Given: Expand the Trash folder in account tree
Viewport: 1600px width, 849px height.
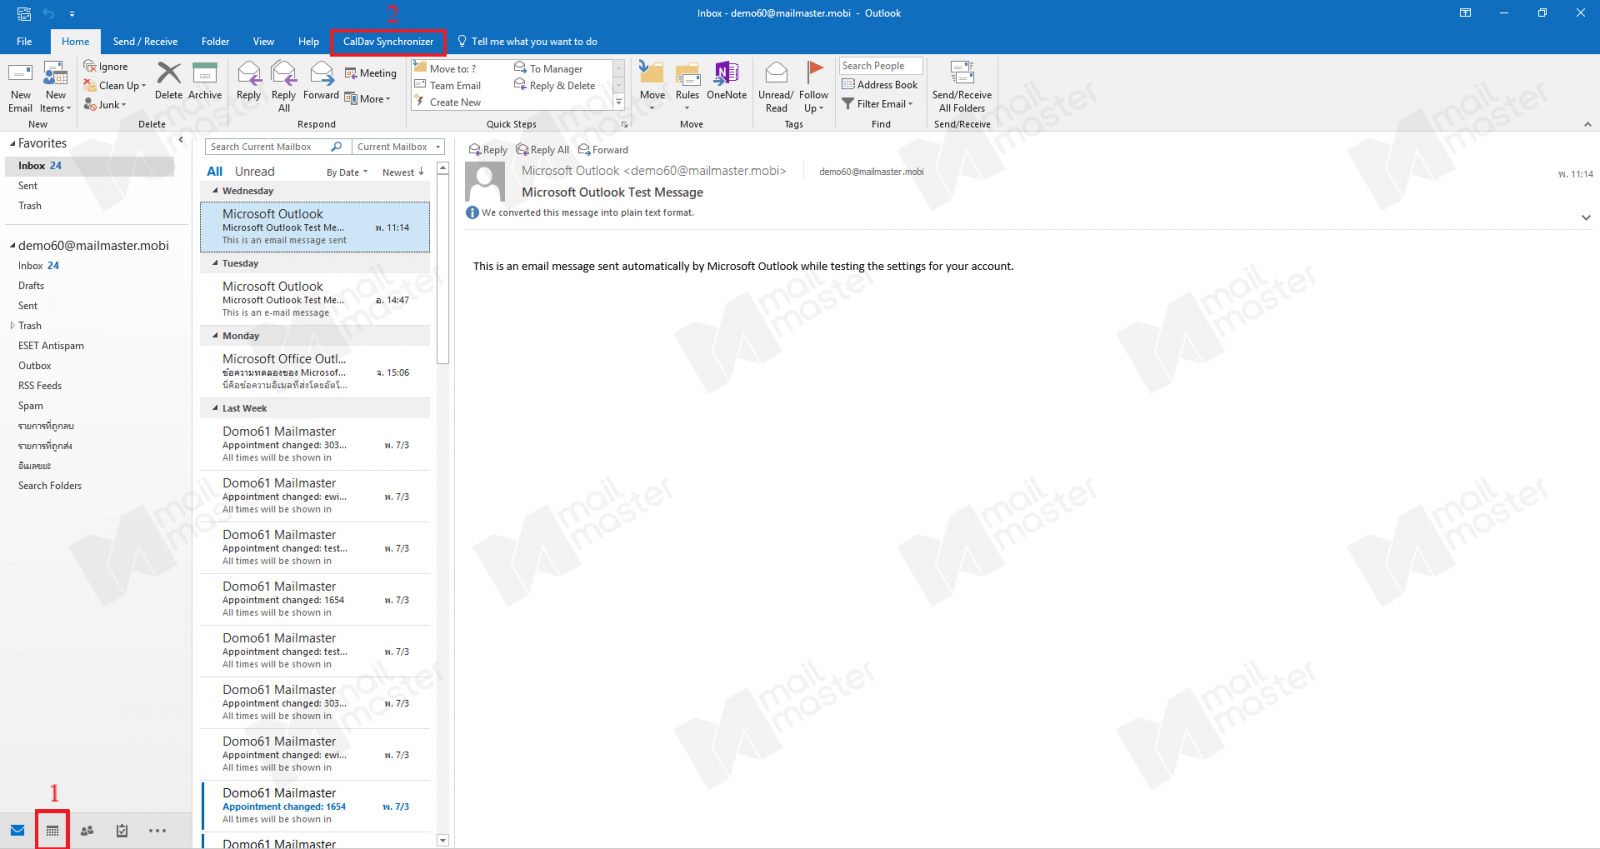Looking at the screenshot, I should tap(12, 325).
